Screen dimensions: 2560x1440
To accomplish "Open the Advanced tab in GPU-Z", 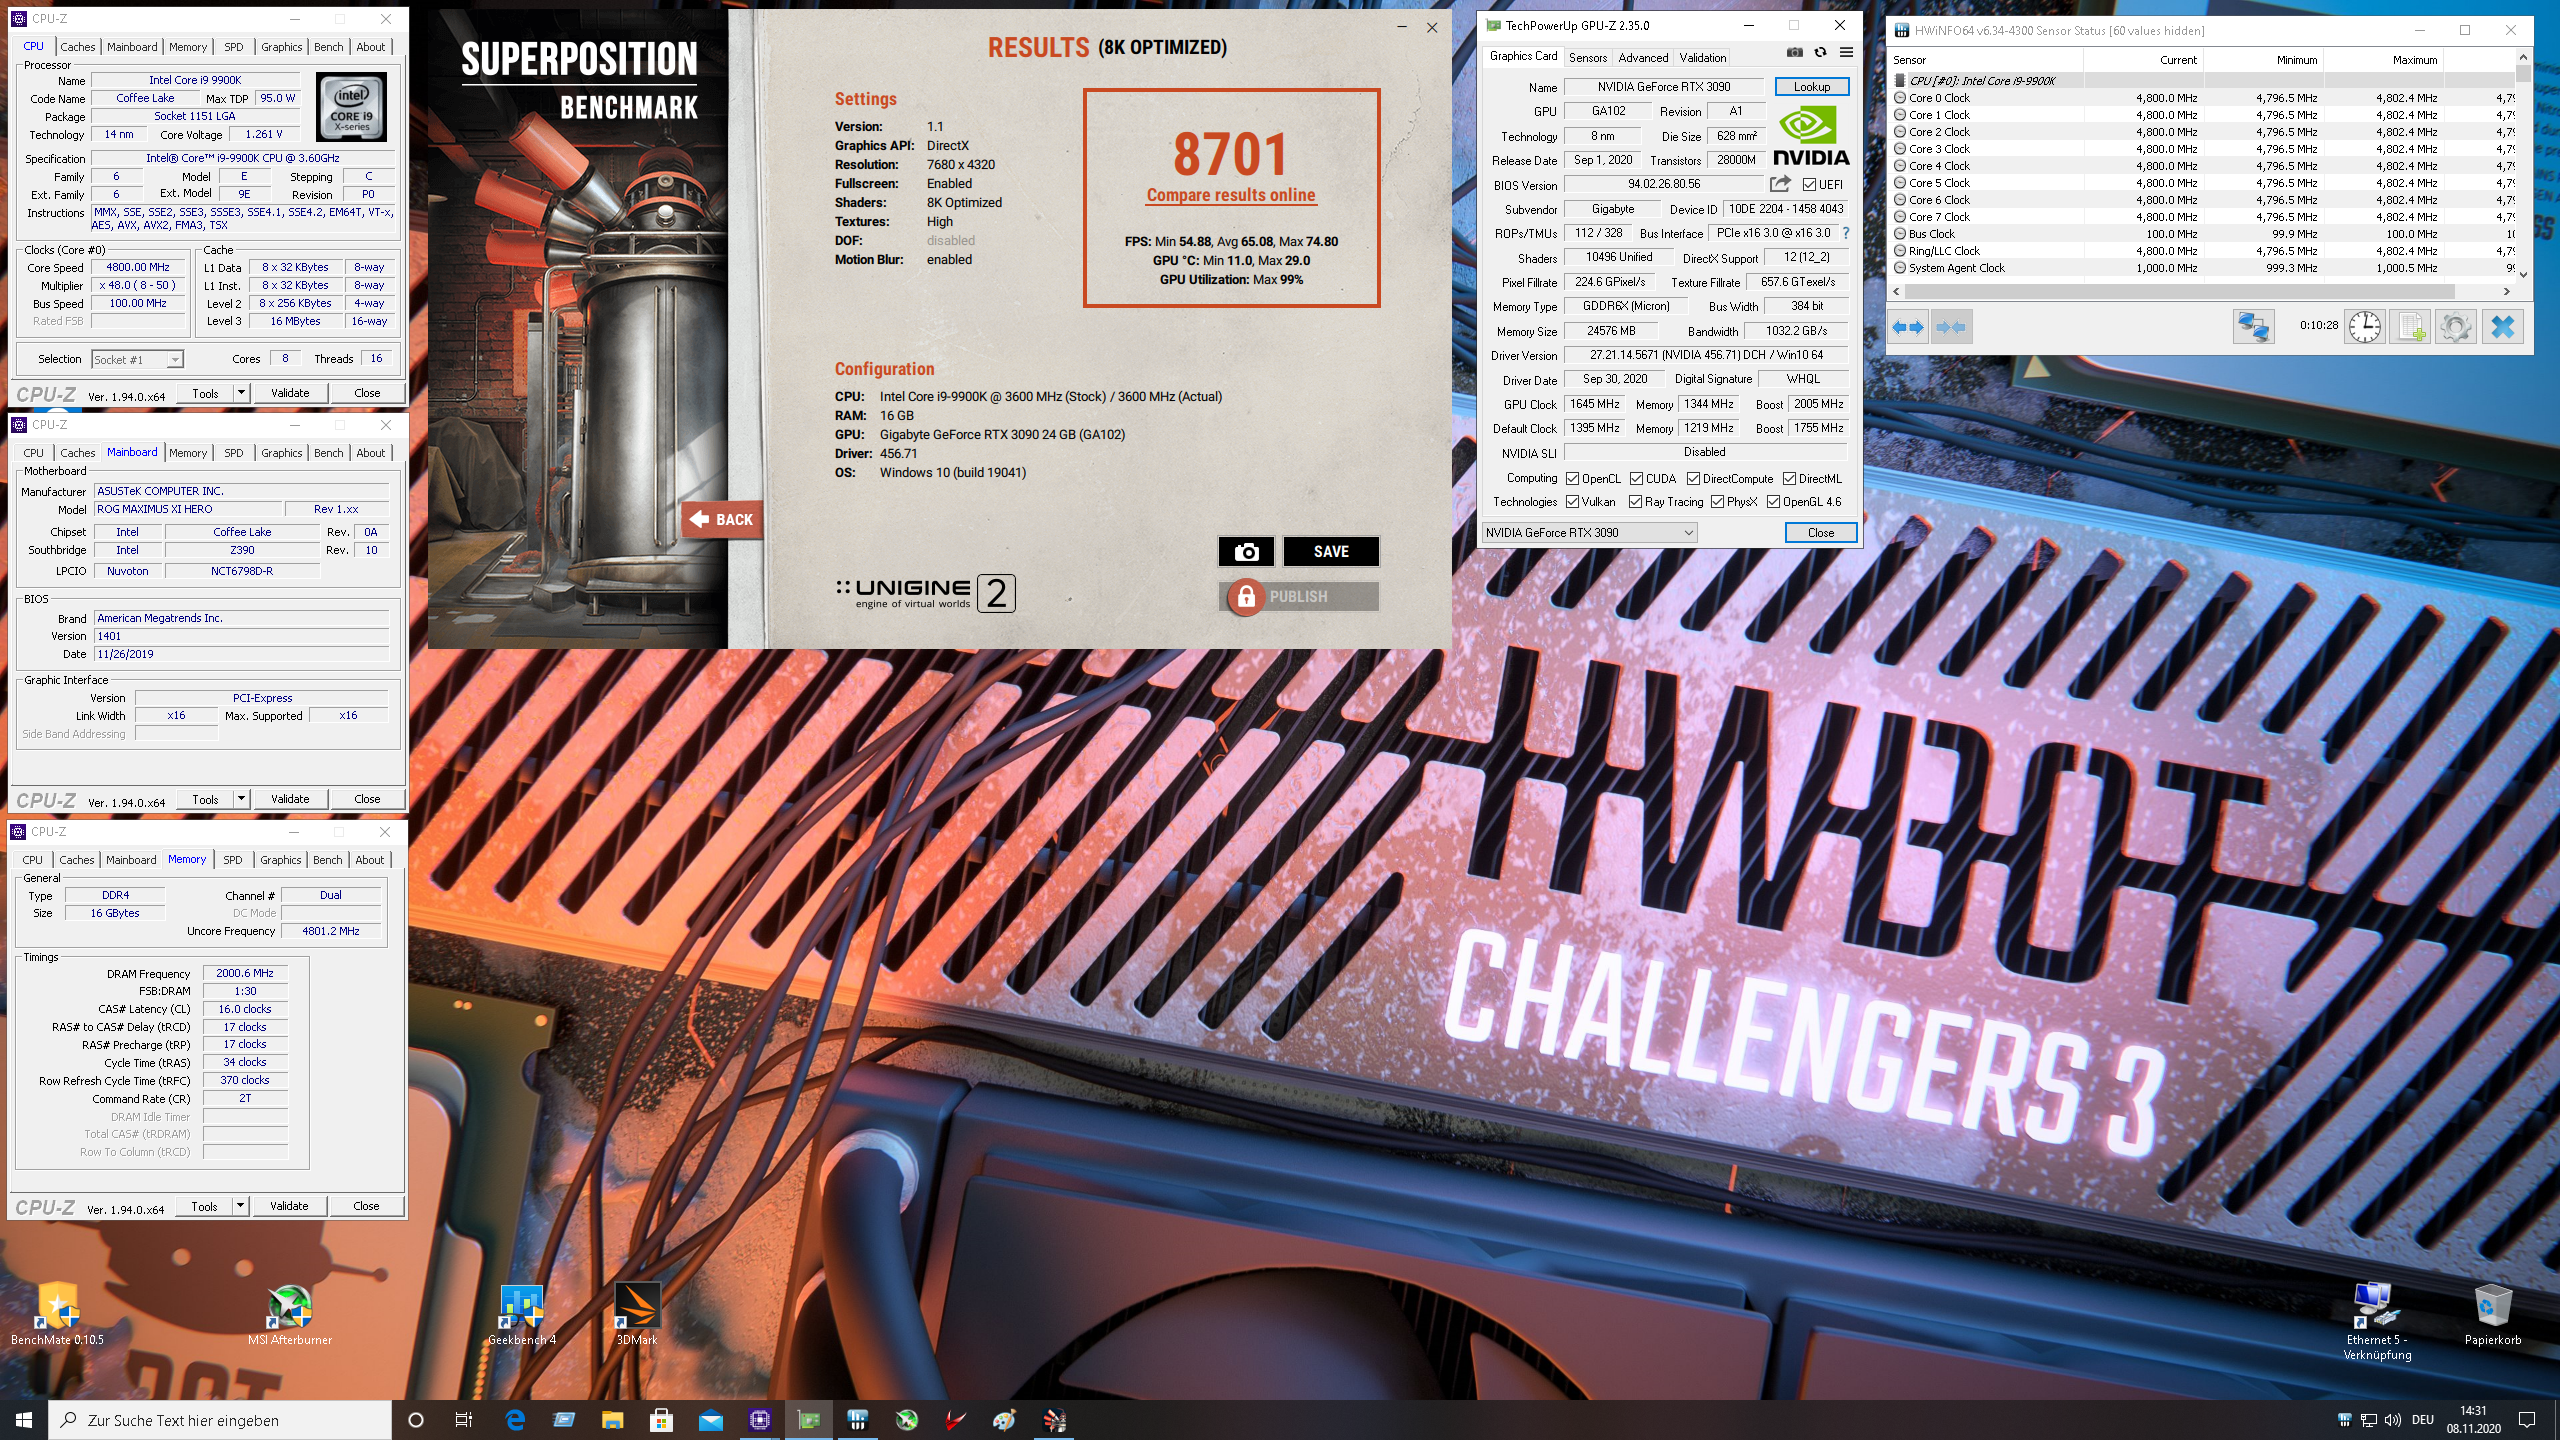I will (x=1643, y=57).
